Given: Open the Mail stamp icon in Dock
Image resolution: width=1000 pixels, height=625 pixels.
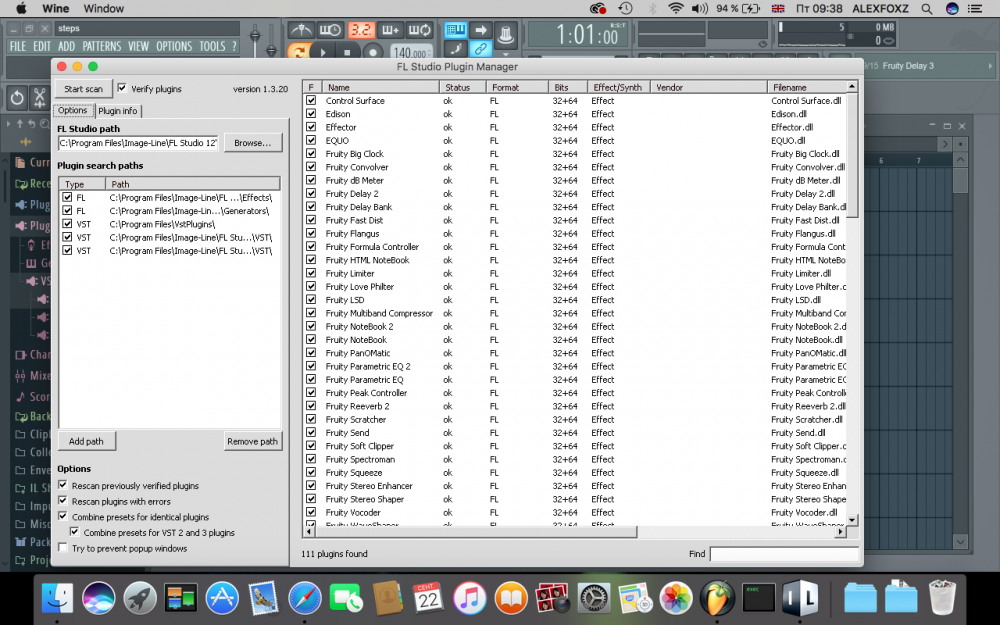Looking at the screenshot, I should point(263,598).
